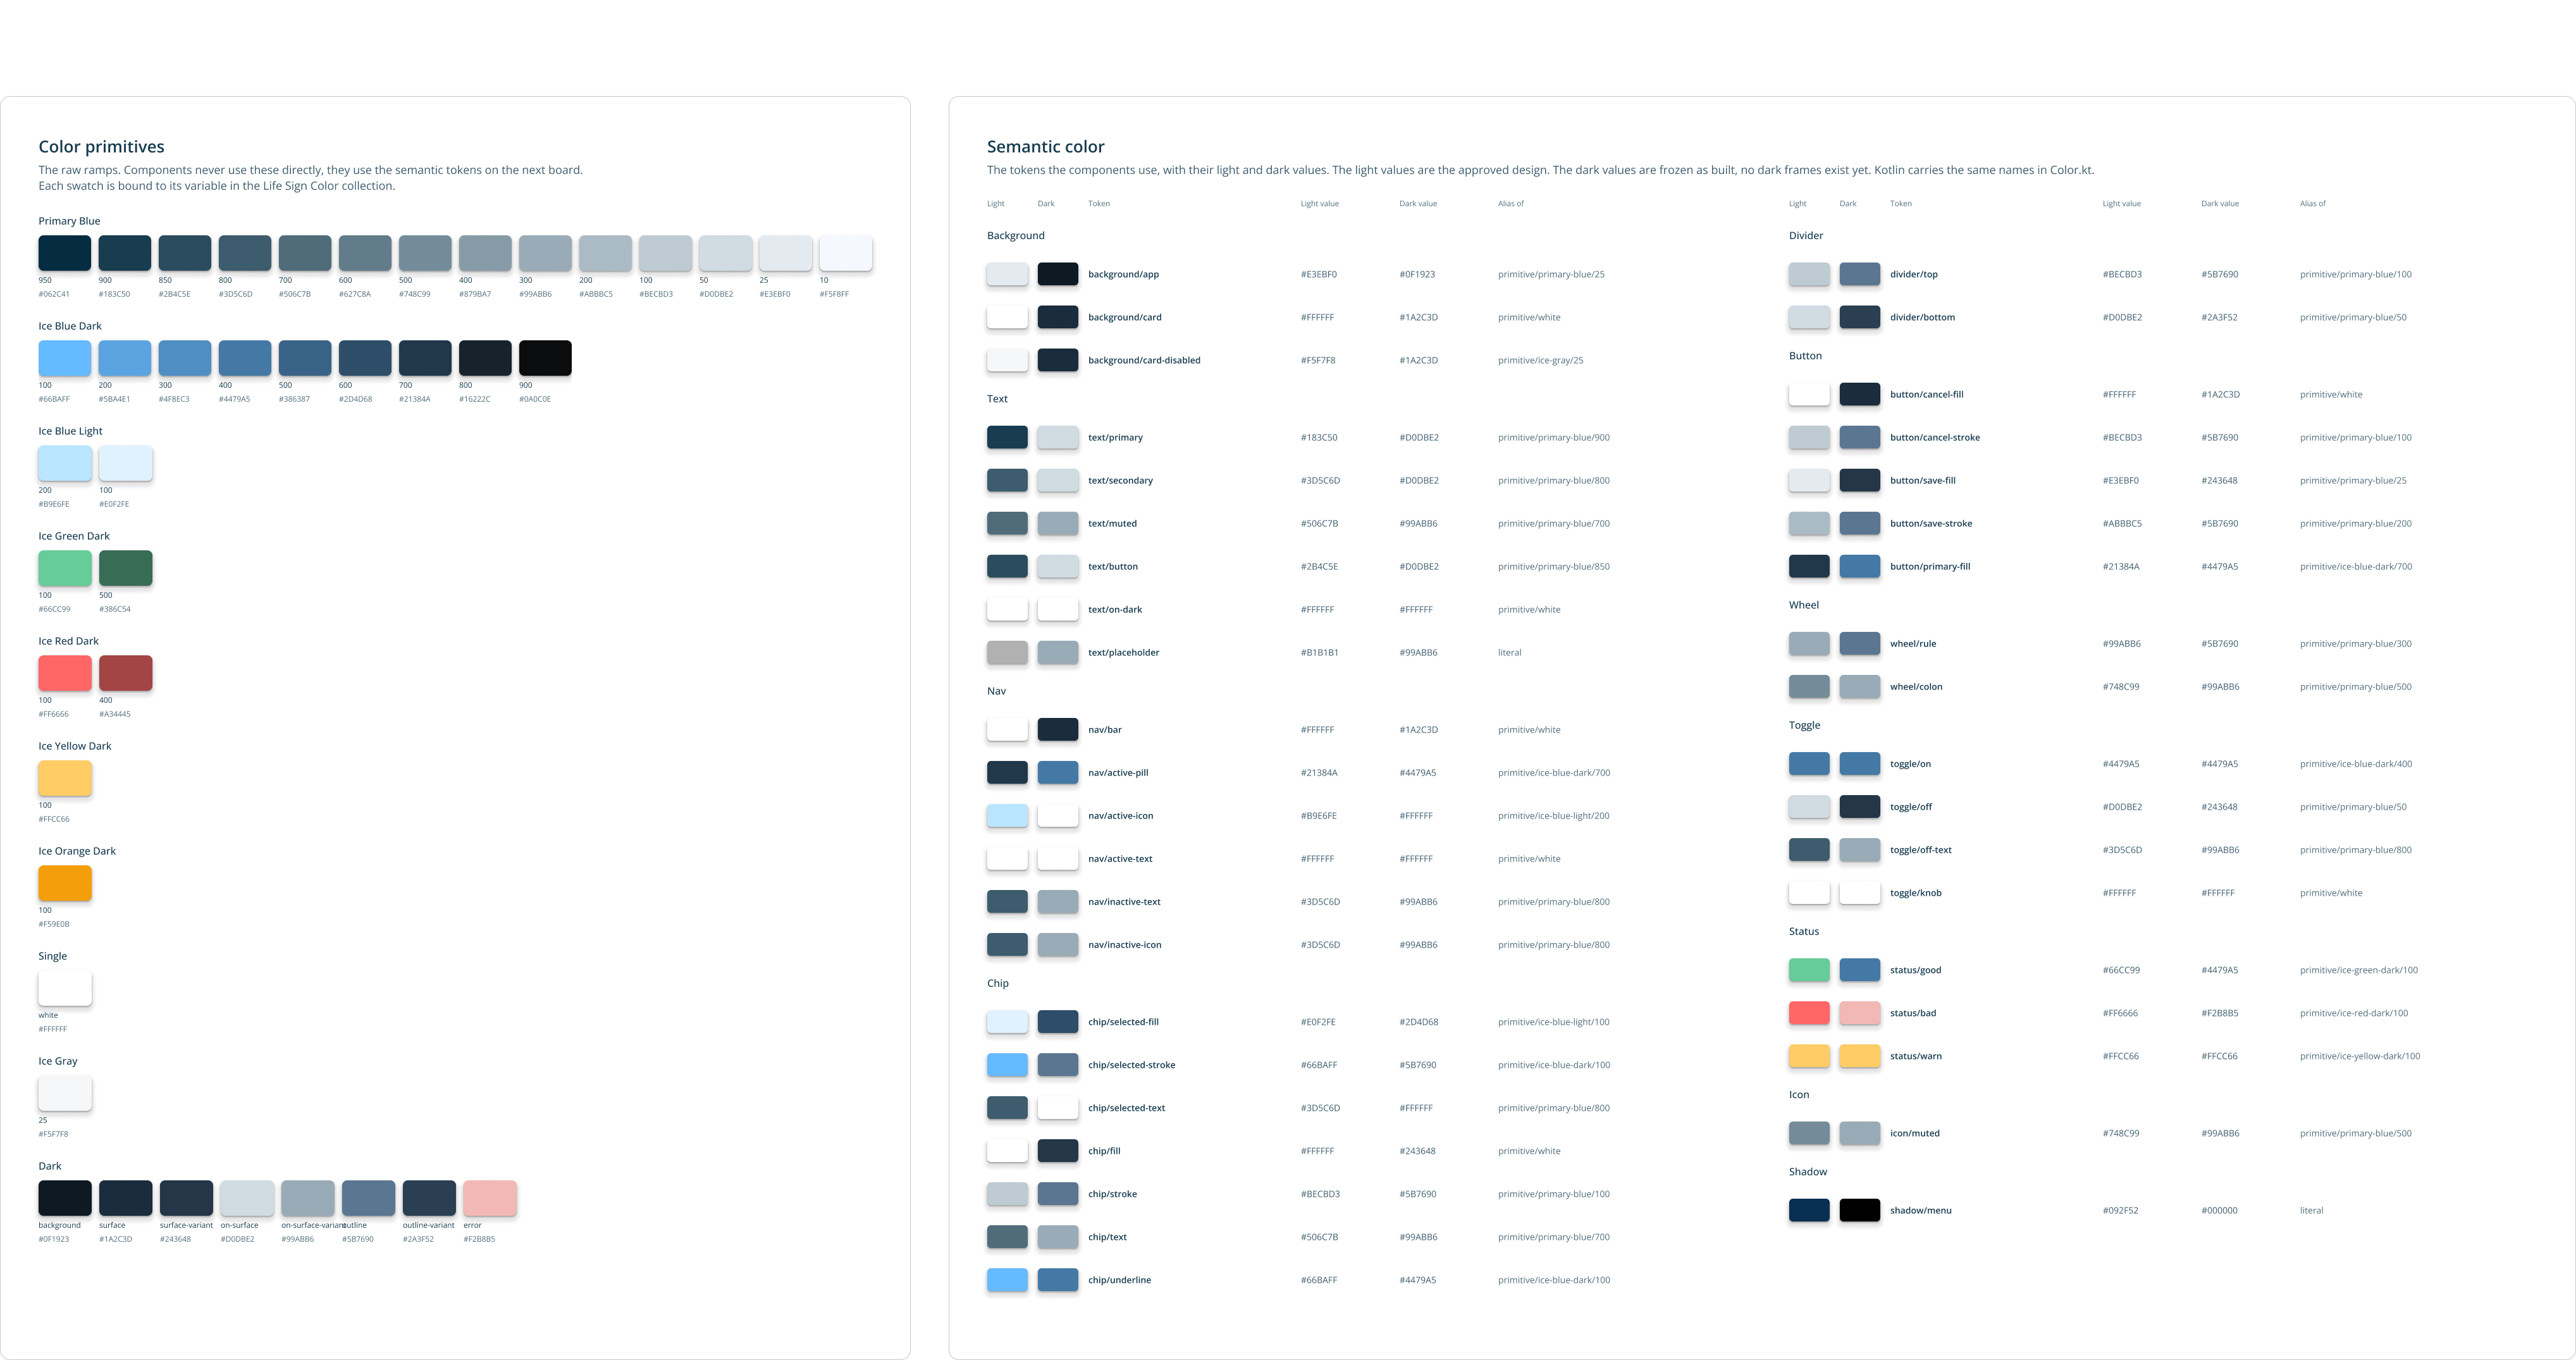Click the Ice Yellow Dark 100 swatch
The height and width of the screenshot is (1360, 2576).
(x=65, y=778)
